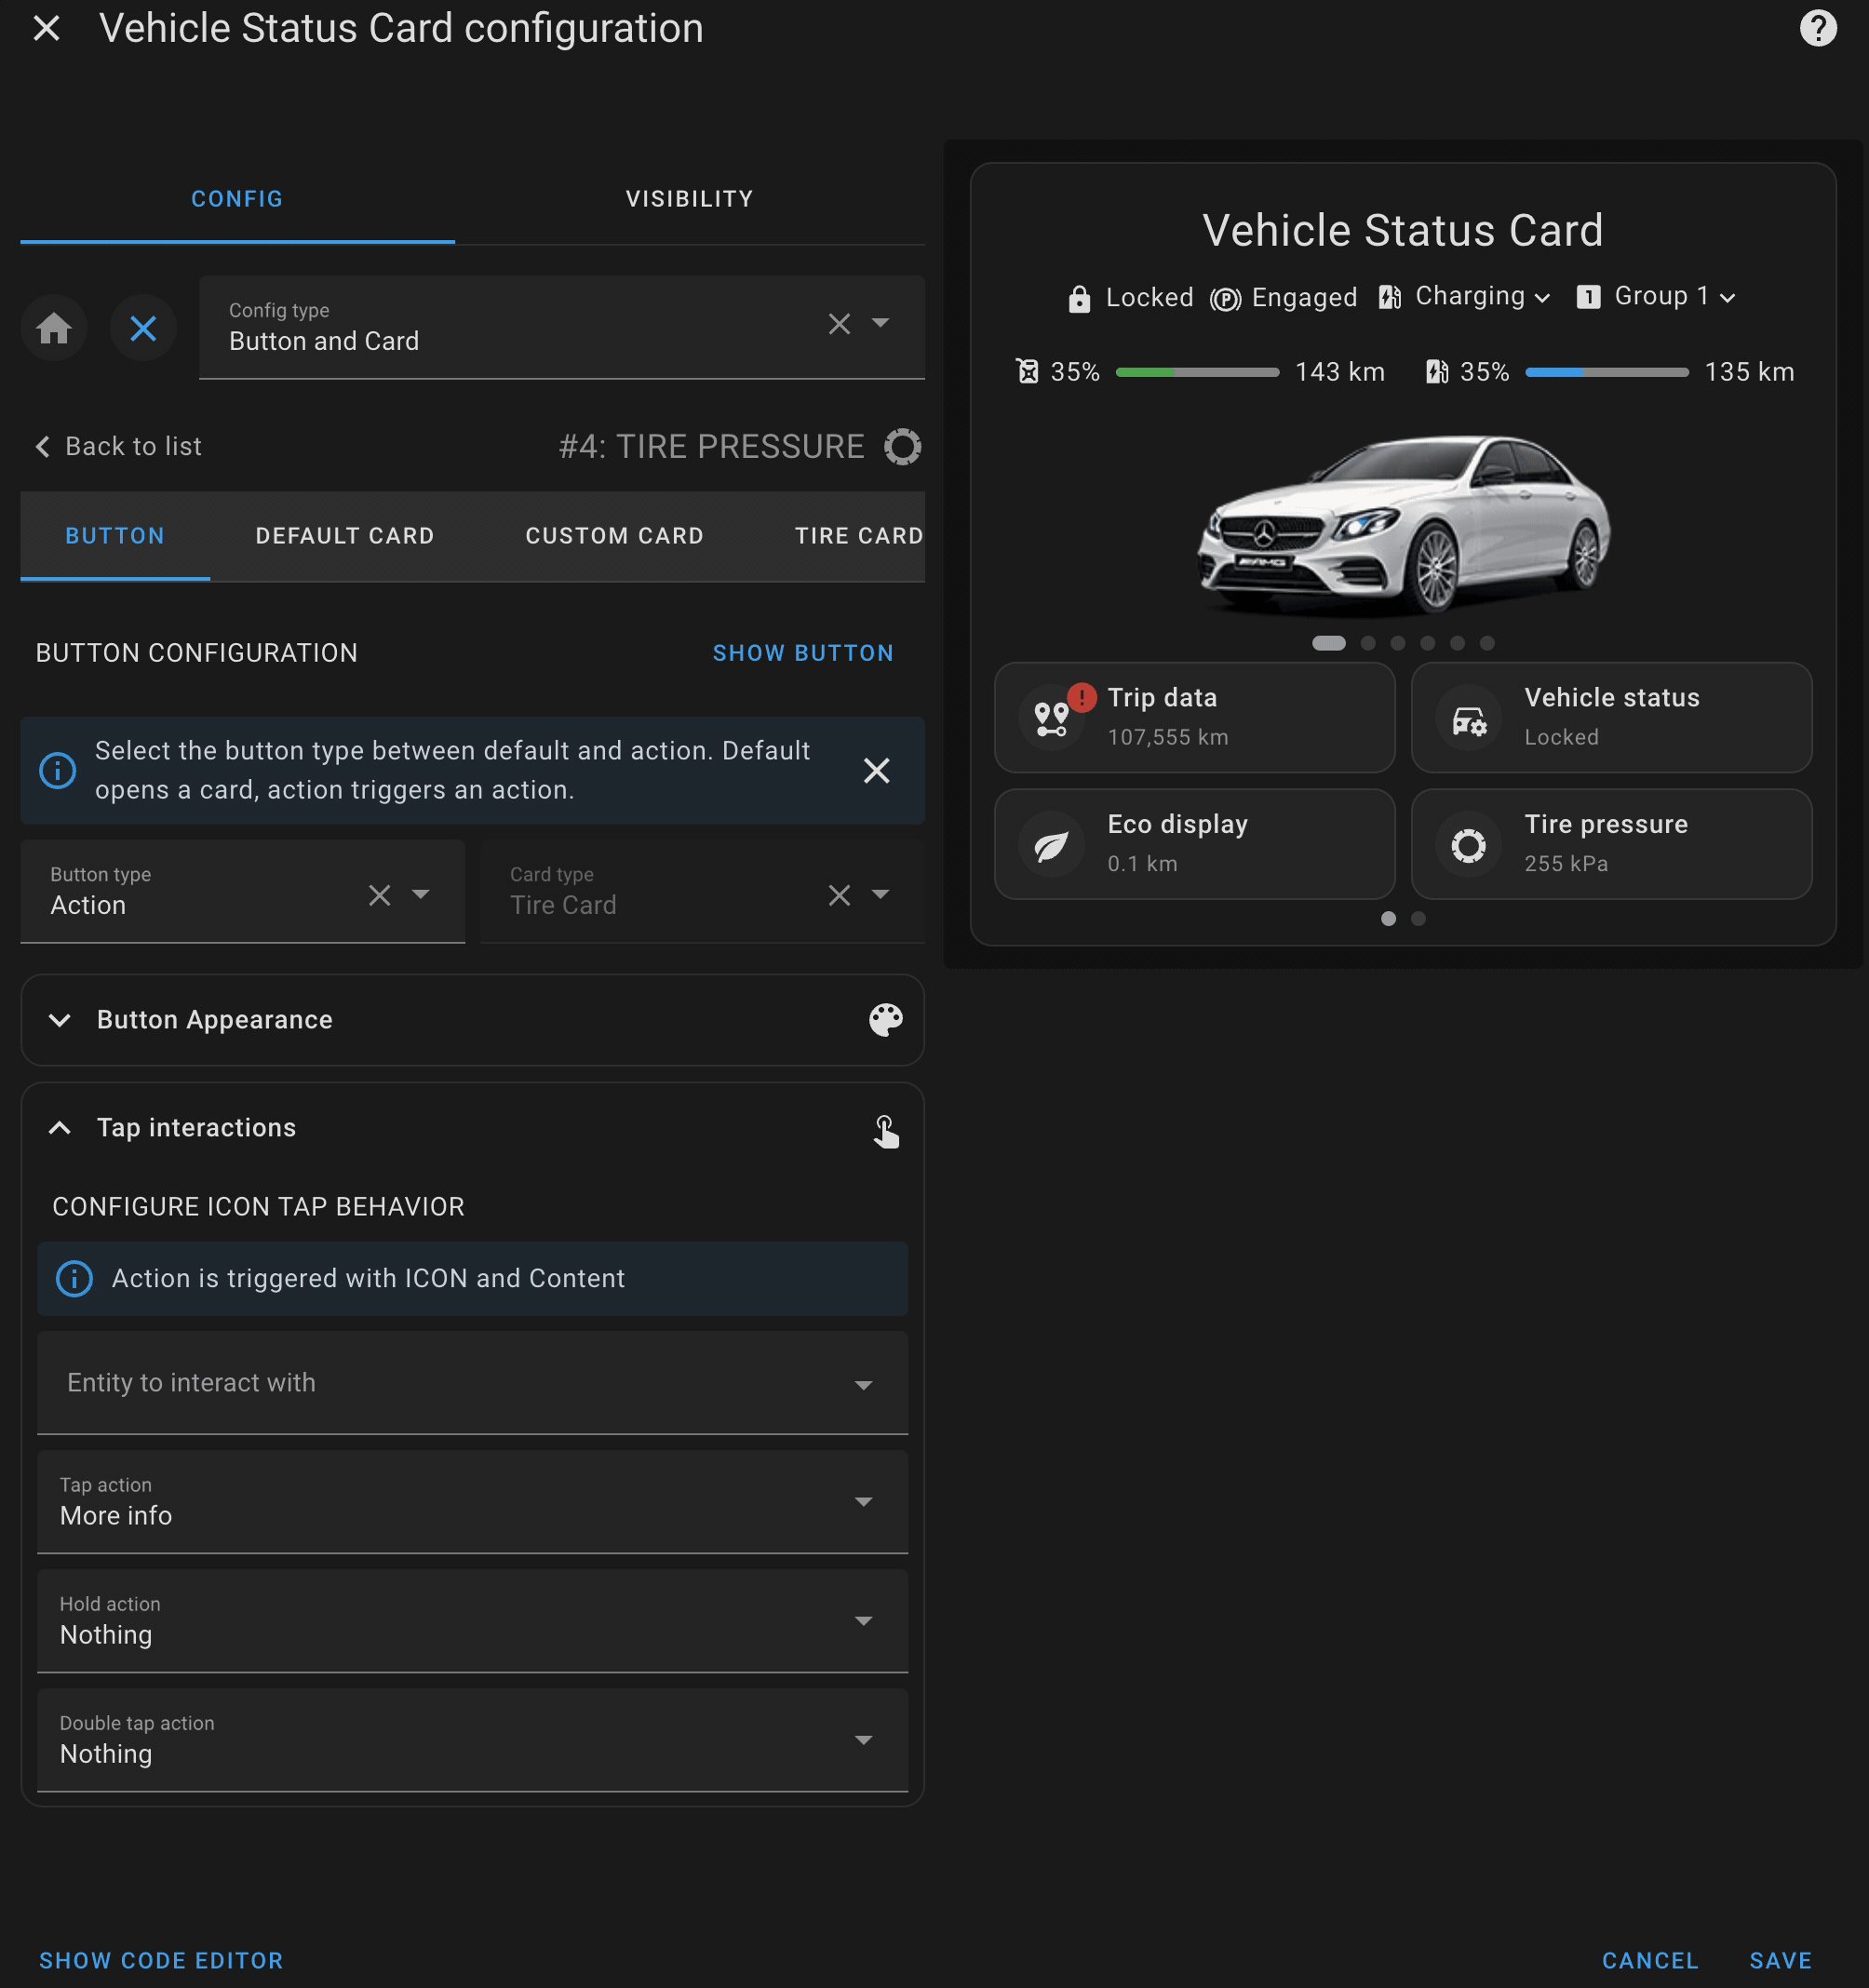Clear the Config type selection
The width and height of the screenshot is (1869, 1988).
[x=839, y=324]
